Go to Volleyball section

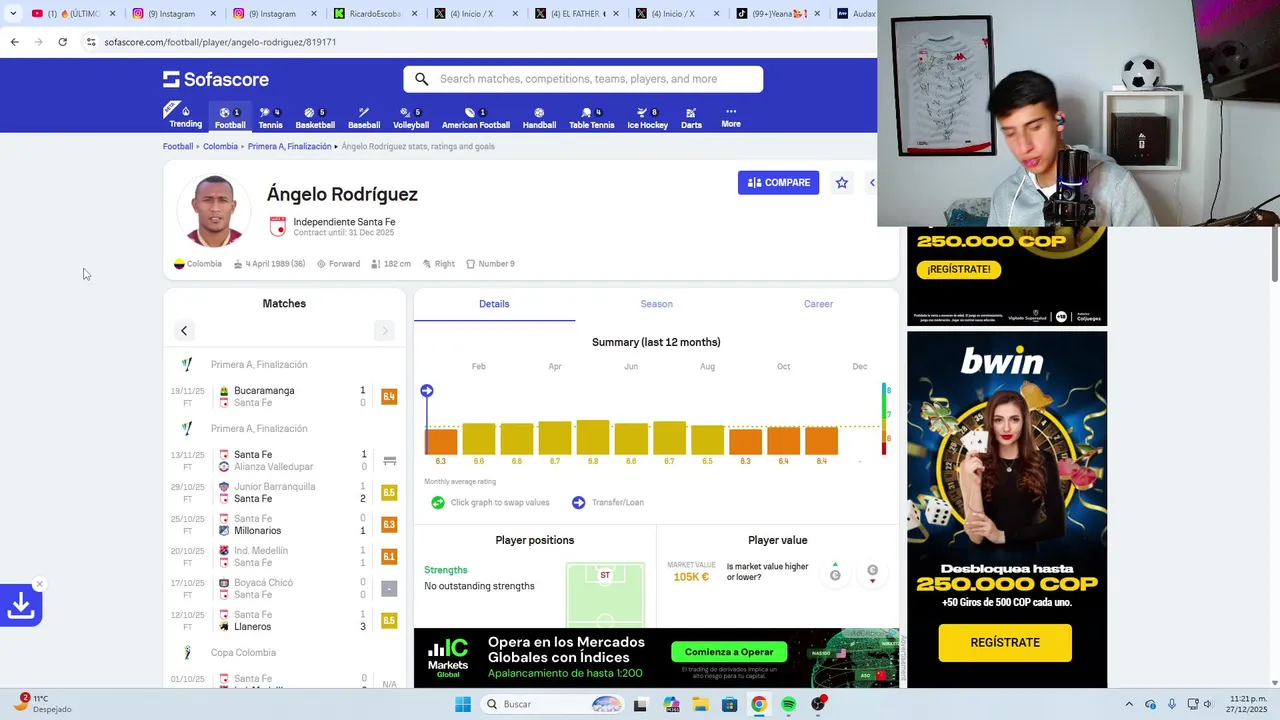(411, 117)
